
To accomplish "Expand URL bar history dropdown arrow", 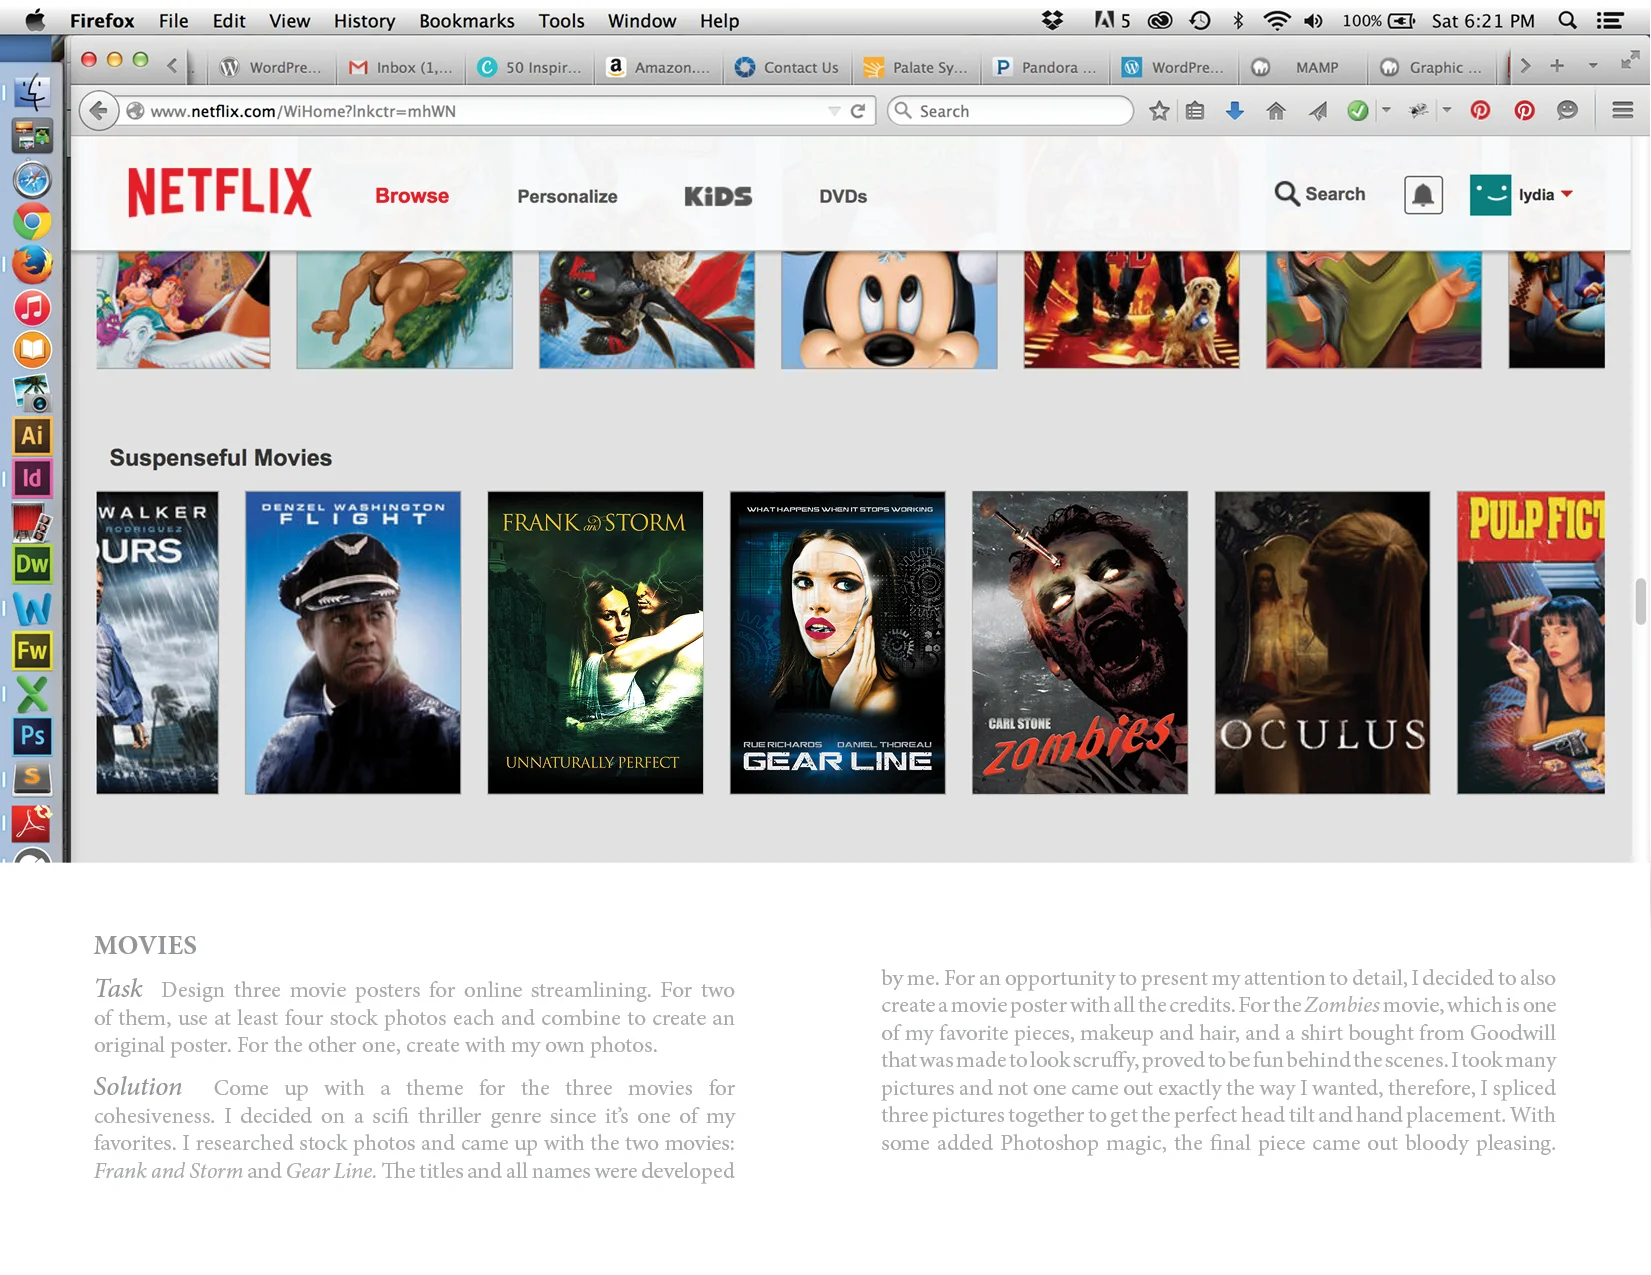I will [x=834, y=111].
